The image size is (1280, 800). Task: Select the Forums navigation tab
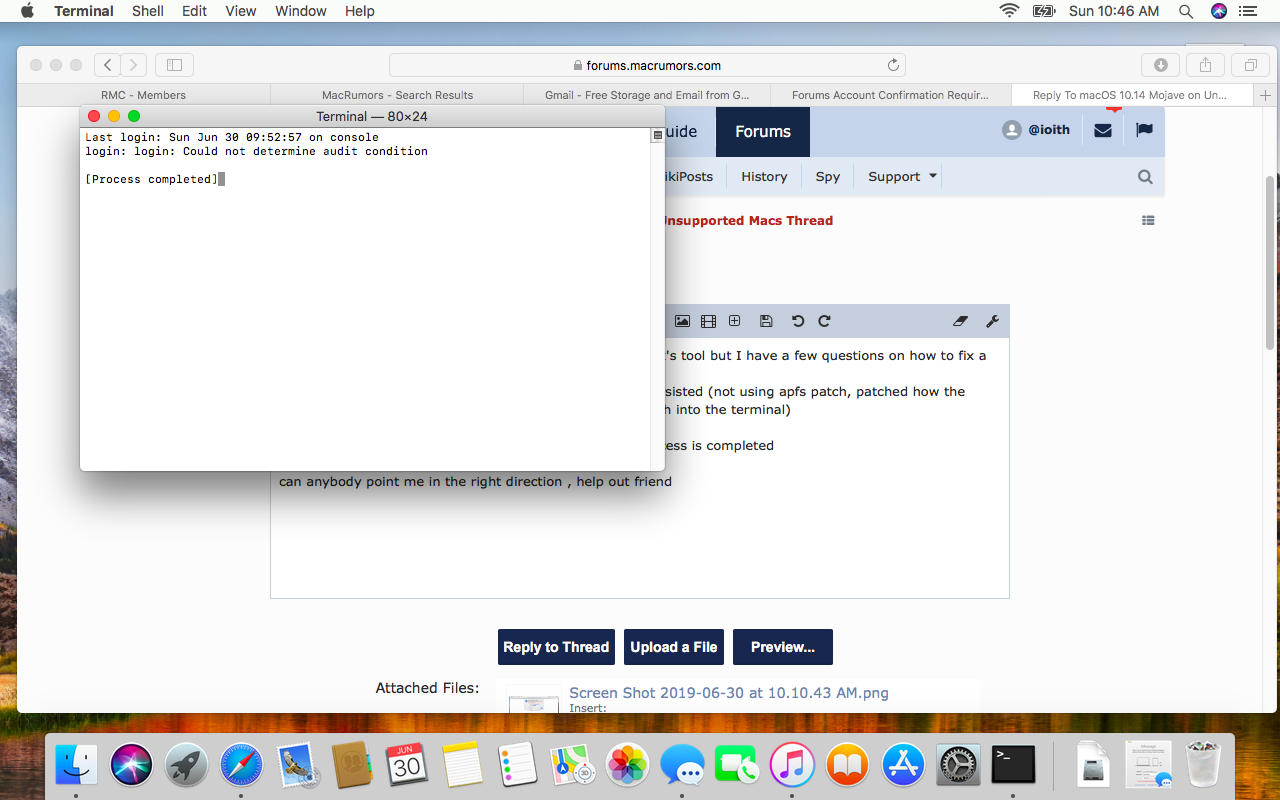tap(763, 131)
